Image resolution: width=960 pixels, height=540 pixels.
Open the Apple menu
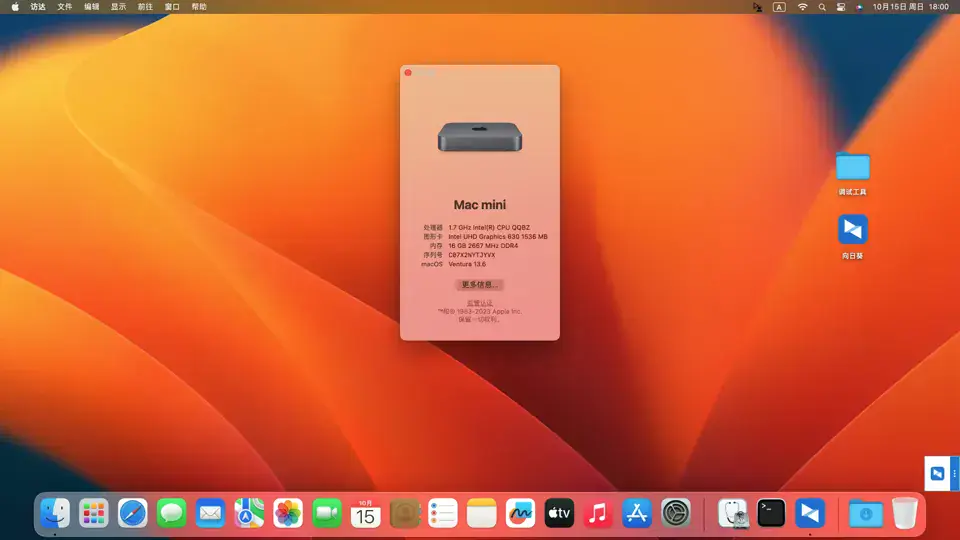click(x=15, y=7)
